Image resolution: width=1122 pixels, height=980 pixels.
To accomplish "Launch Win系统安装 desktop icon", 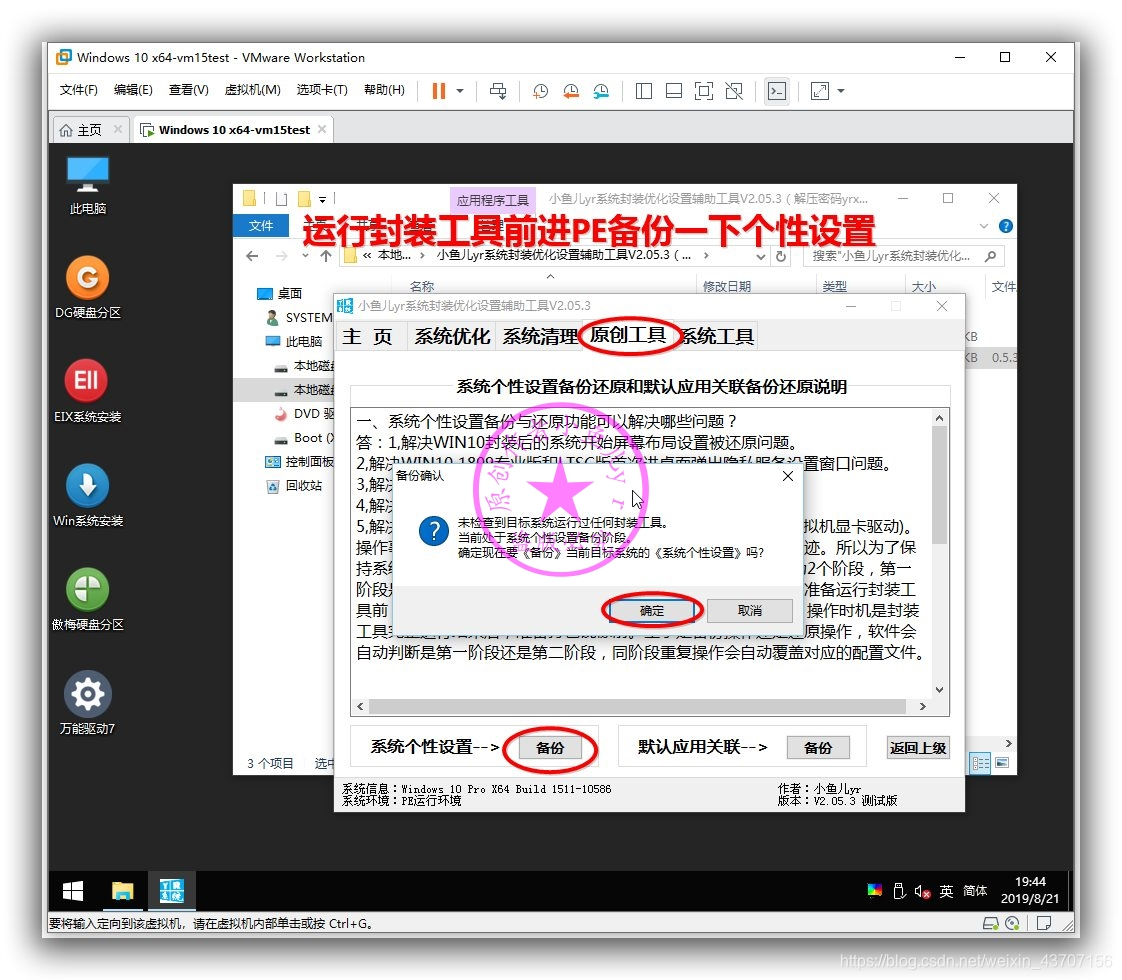I will [87, 496].
